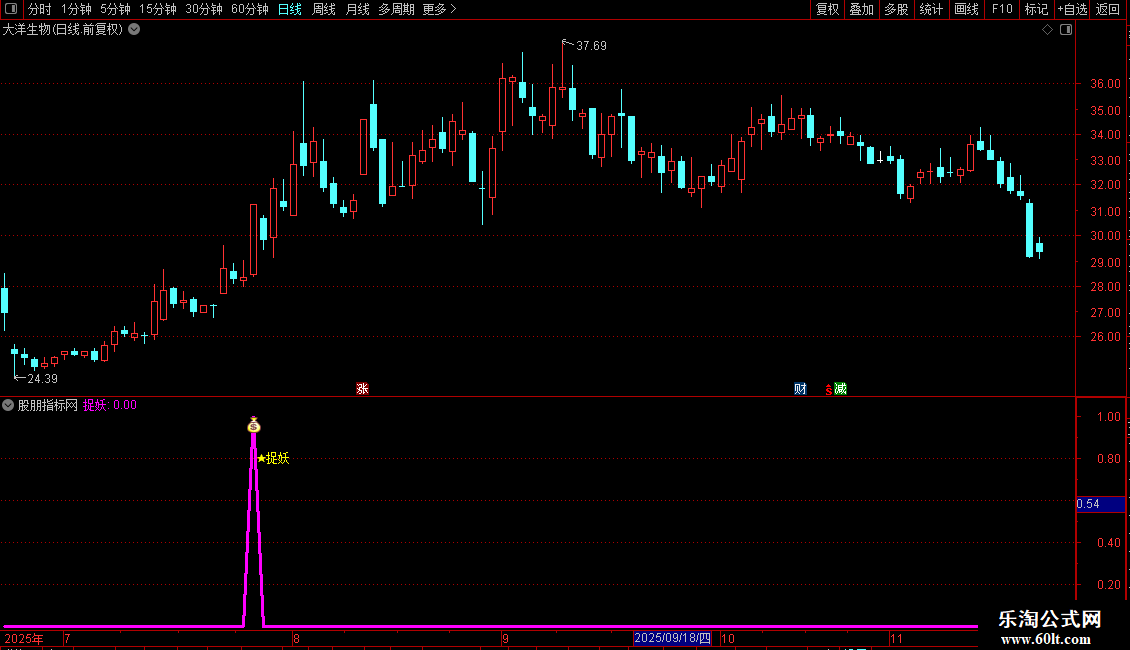Screen dimensions: 1130x650
Task: Click the 股朋指标网 indicator name
Action: [x=48, y=405]
